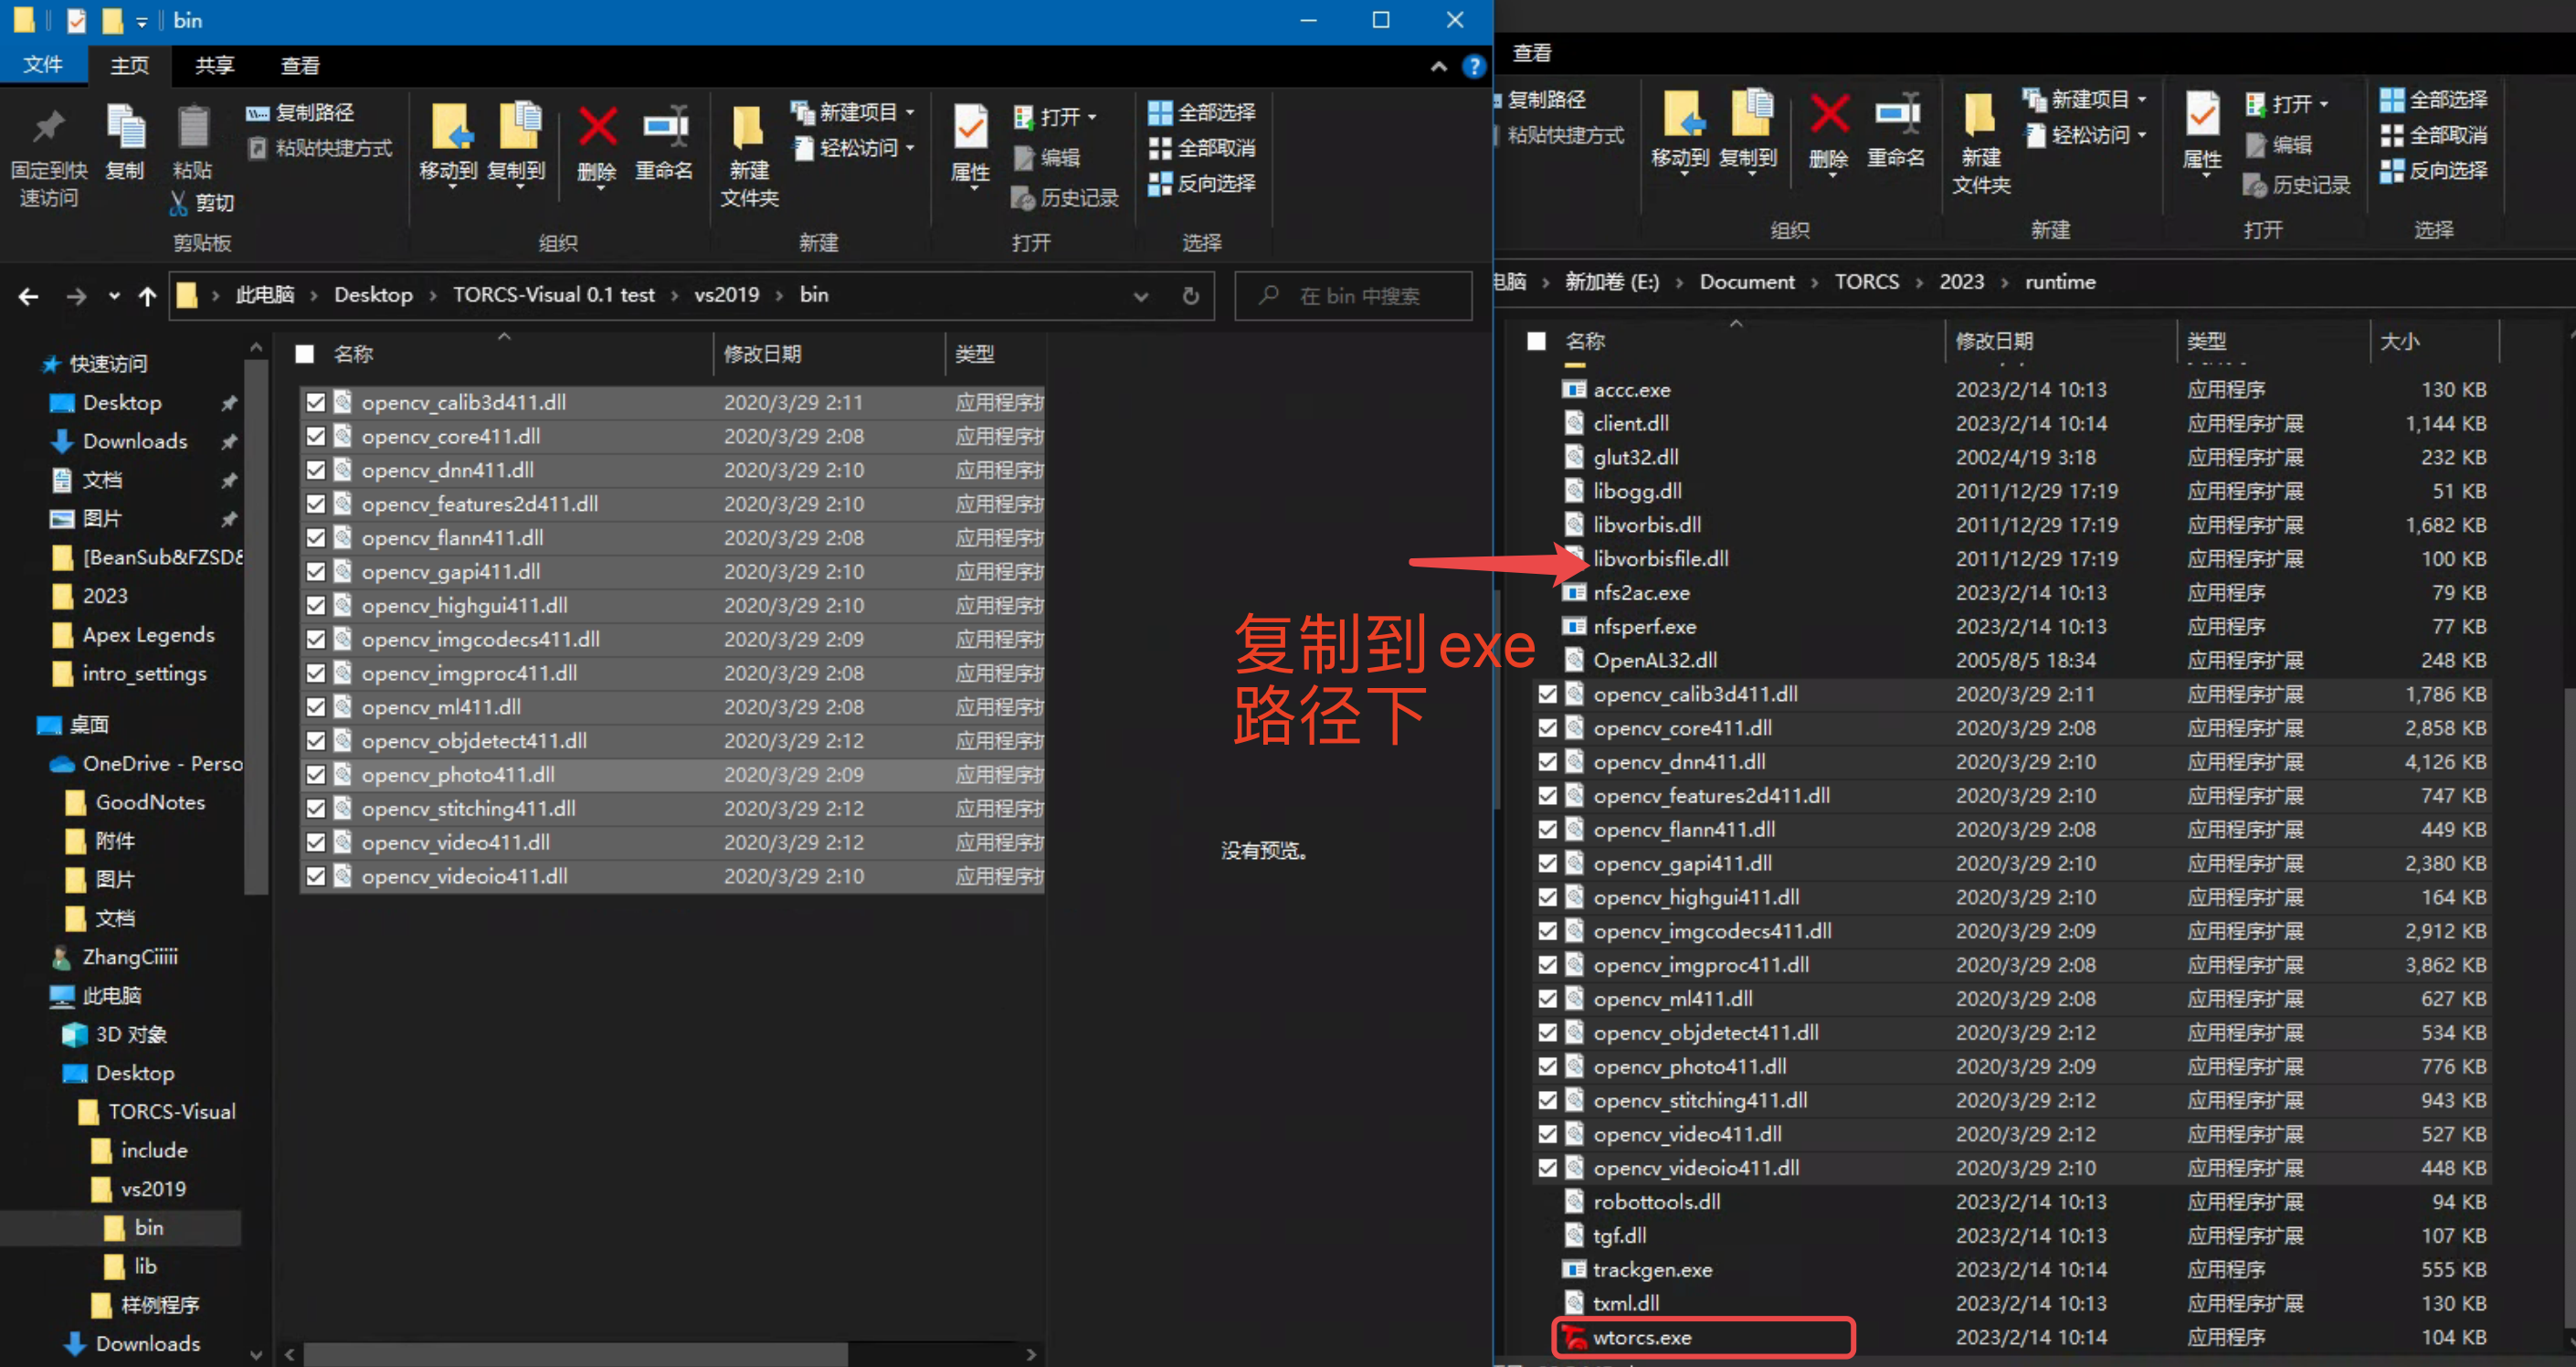Click the Back arrow in bin window
Viewport: 2576px width, 1367px height.
[x=29, y=296]
